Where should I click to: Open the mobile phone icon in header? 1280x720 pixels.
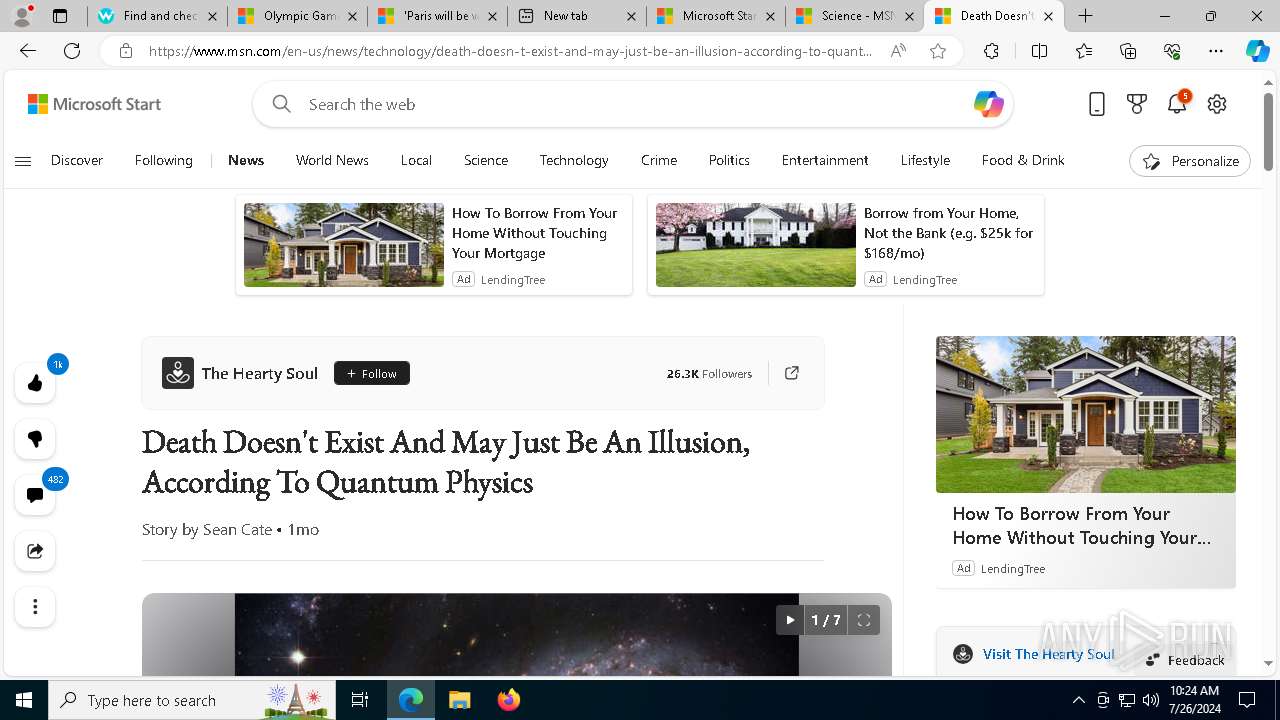(1097, 104)
